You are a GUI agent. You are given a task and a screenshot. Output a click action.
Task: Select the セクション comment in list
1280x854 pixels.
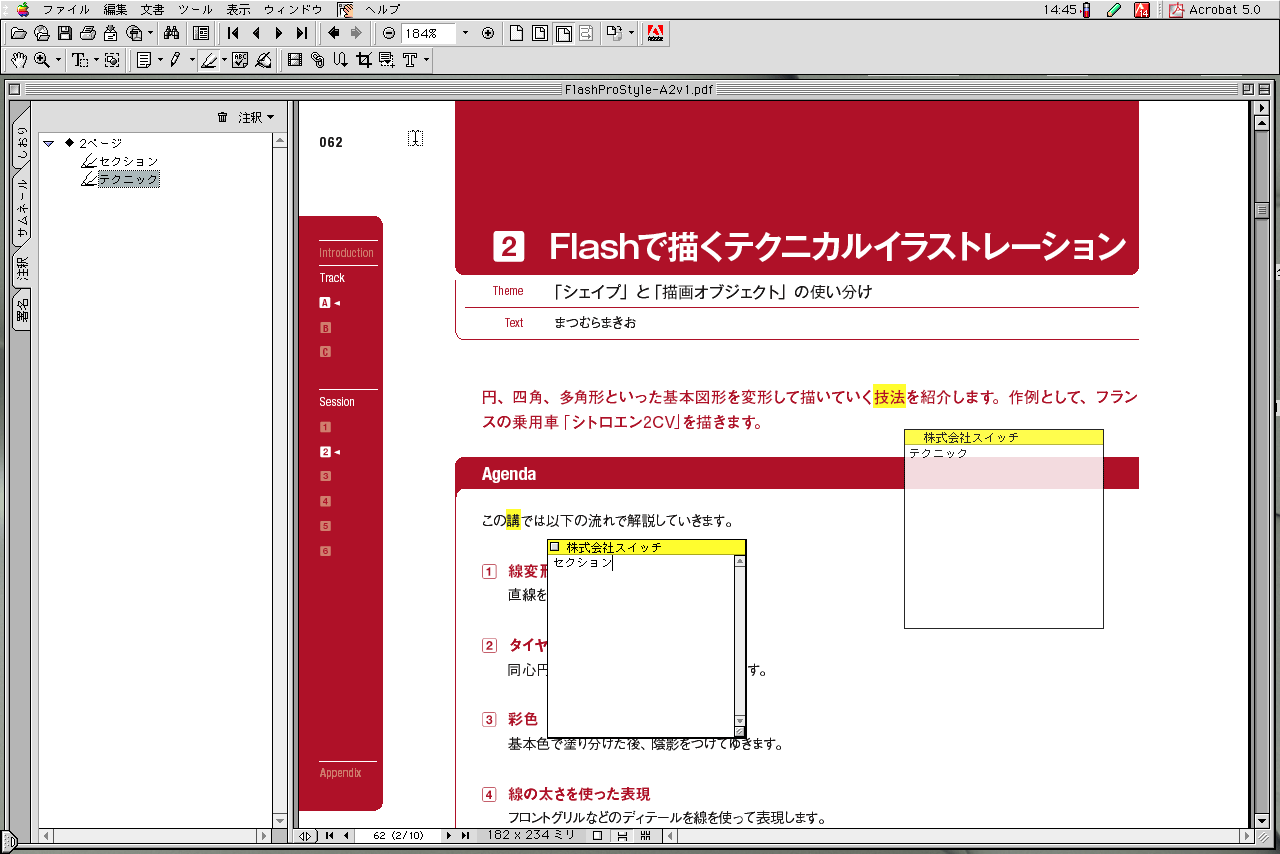[128, 161]
